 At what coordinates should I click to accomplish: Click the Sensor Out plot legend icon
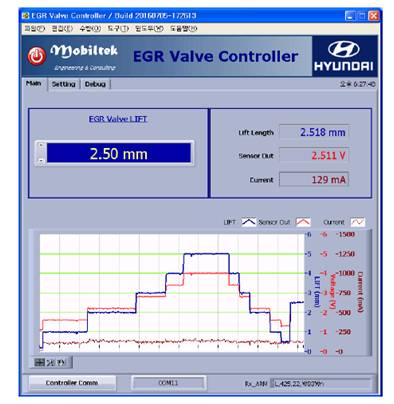[303, 222]
